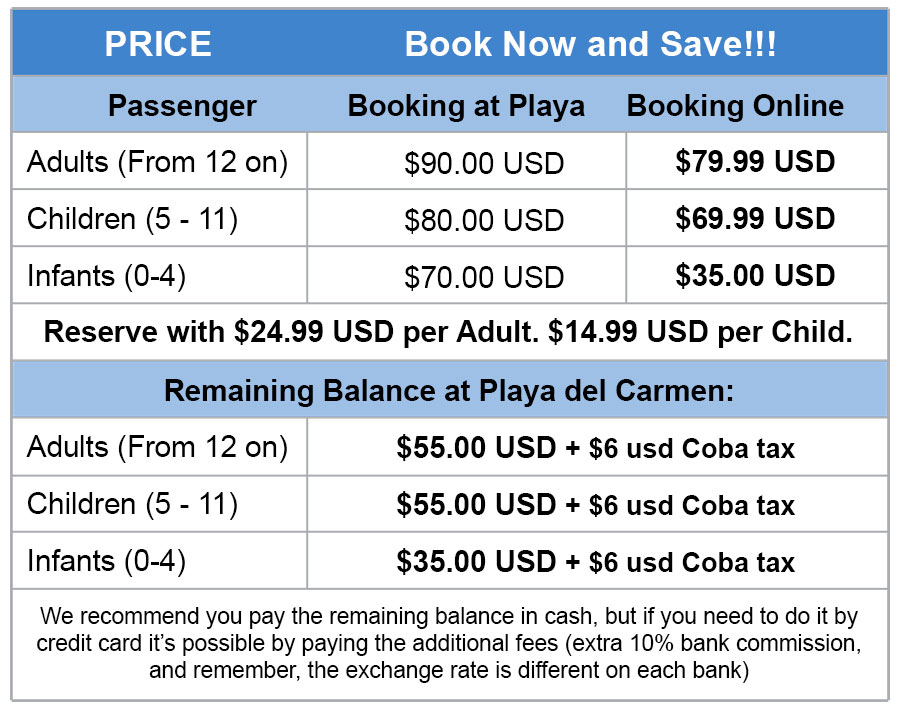
Task: Click the $90.00 USD adult Playa price
Action: (x=484, y=163)
